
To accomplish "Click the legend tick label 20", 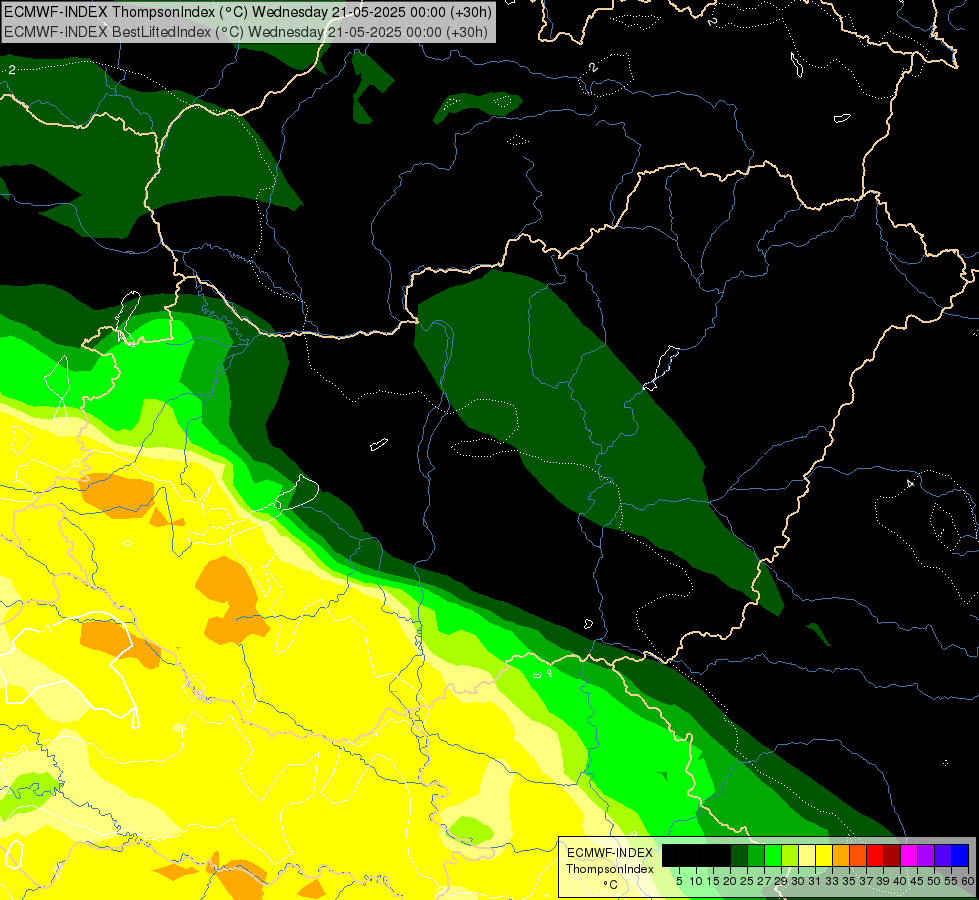I will coord(730,881).
